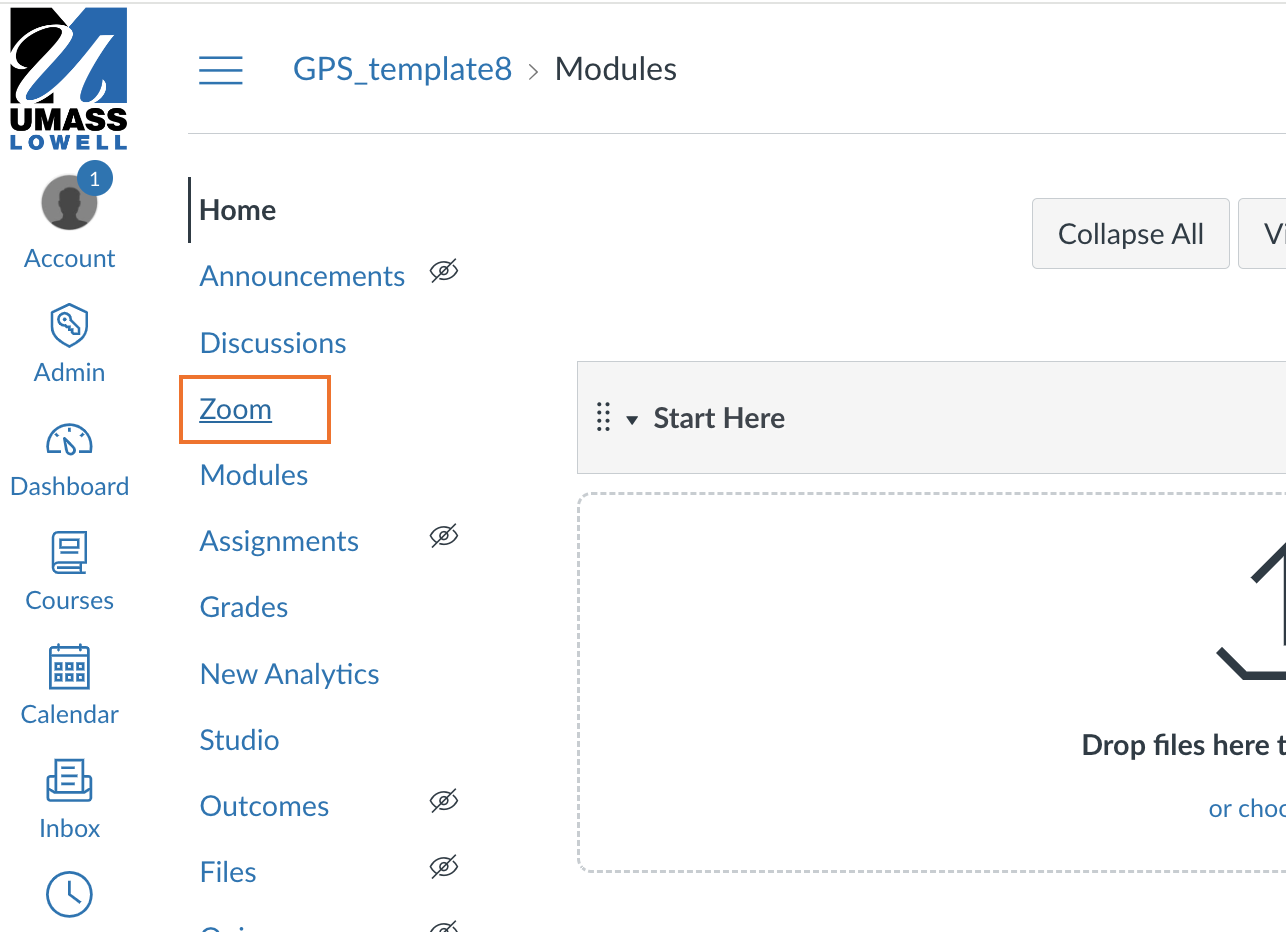Click the notification badge on Account

point(95,179)
